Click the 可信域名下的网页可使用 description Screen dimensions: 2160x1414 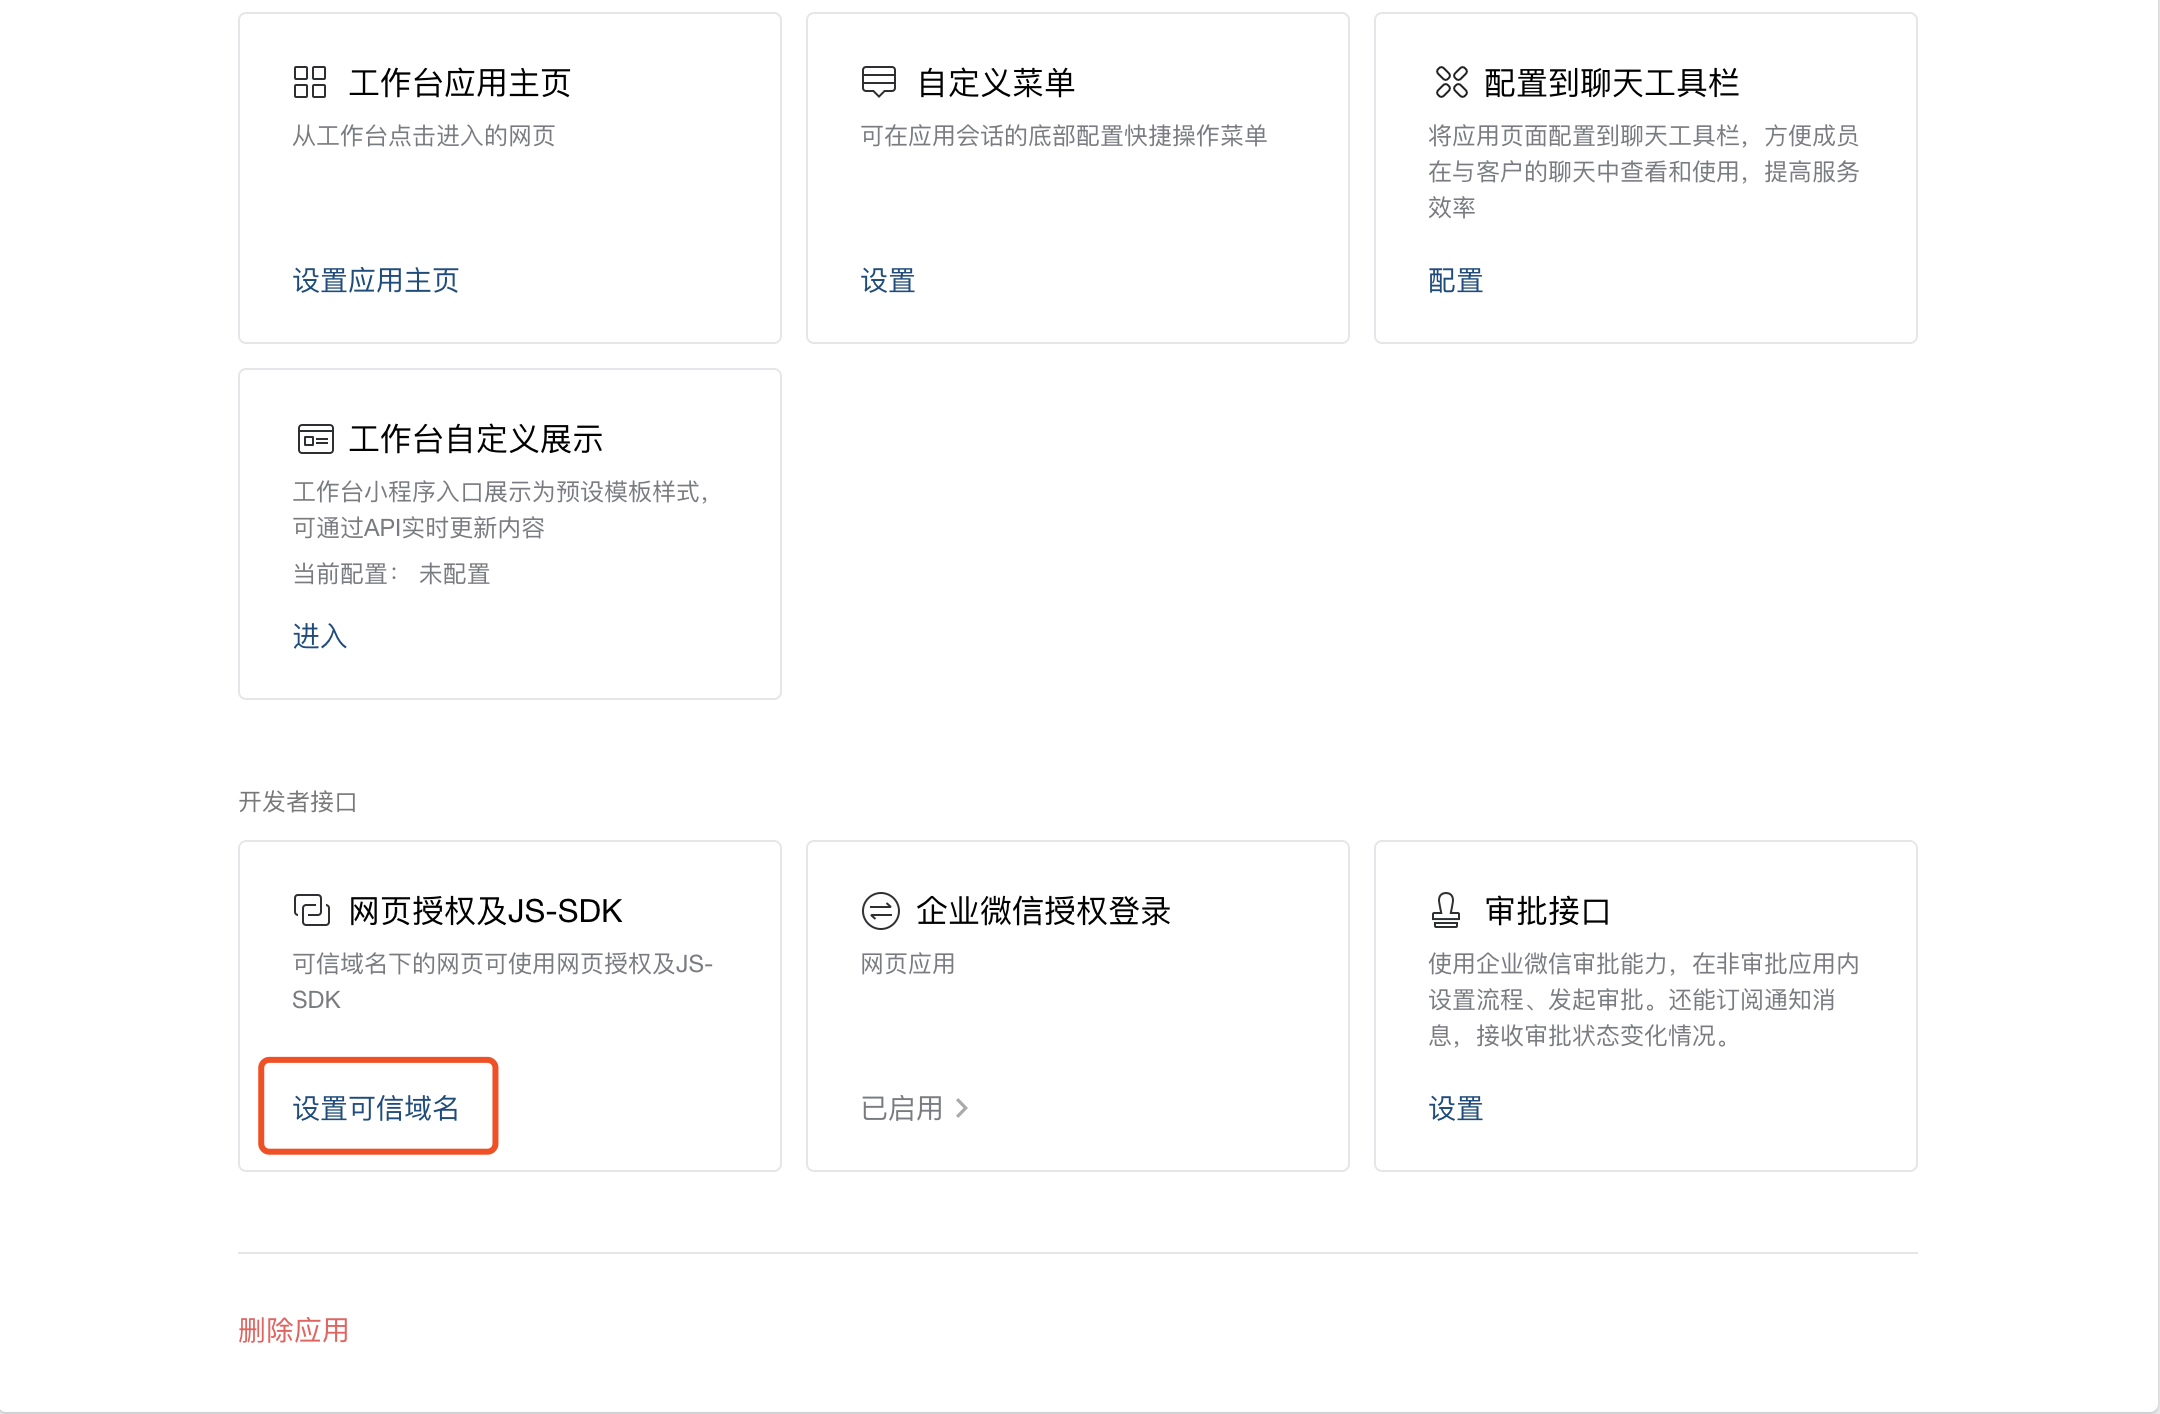(x=502, y=981)
